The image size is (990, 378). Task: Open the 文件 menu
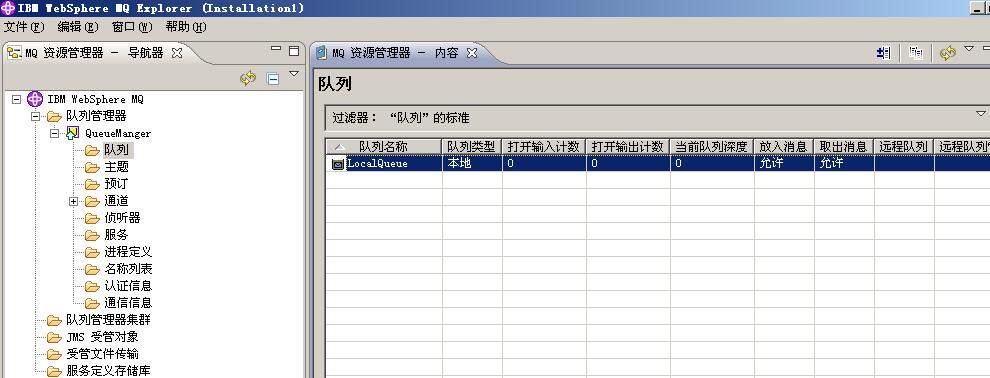point(24,27)
